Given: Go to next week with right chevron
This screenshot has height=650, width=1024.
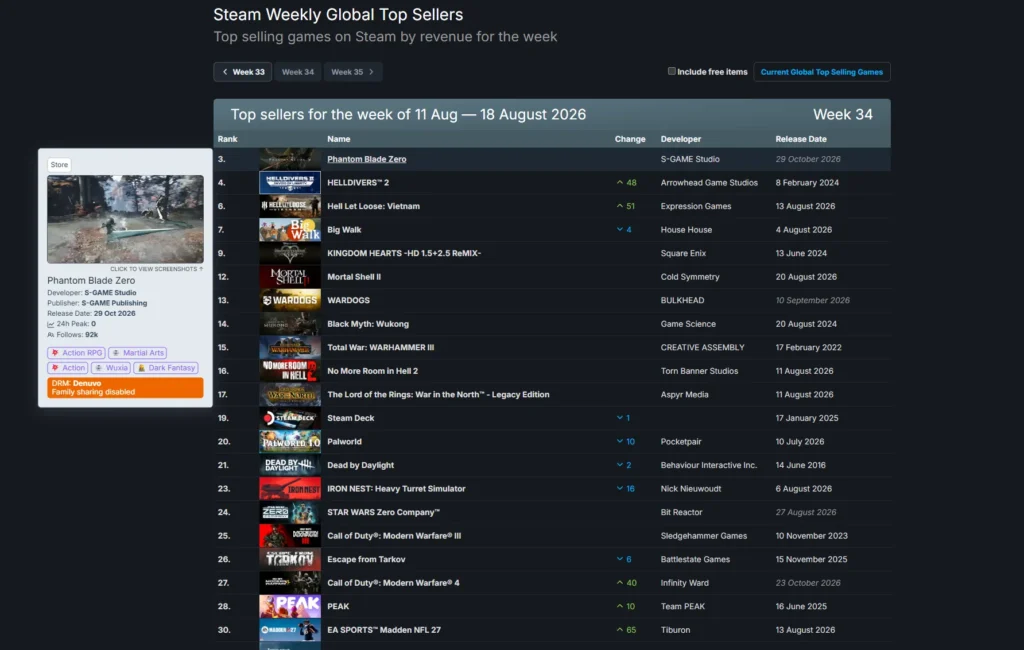Looking at the screenshot, I should [372, 72].
